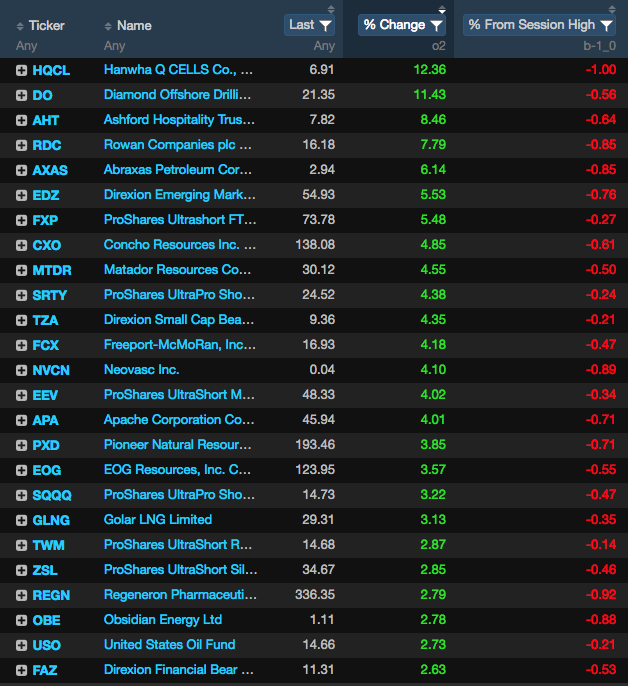Edit the Ticker filter field showing Any
Screen dimensions: 628x686
coord(27,46)
